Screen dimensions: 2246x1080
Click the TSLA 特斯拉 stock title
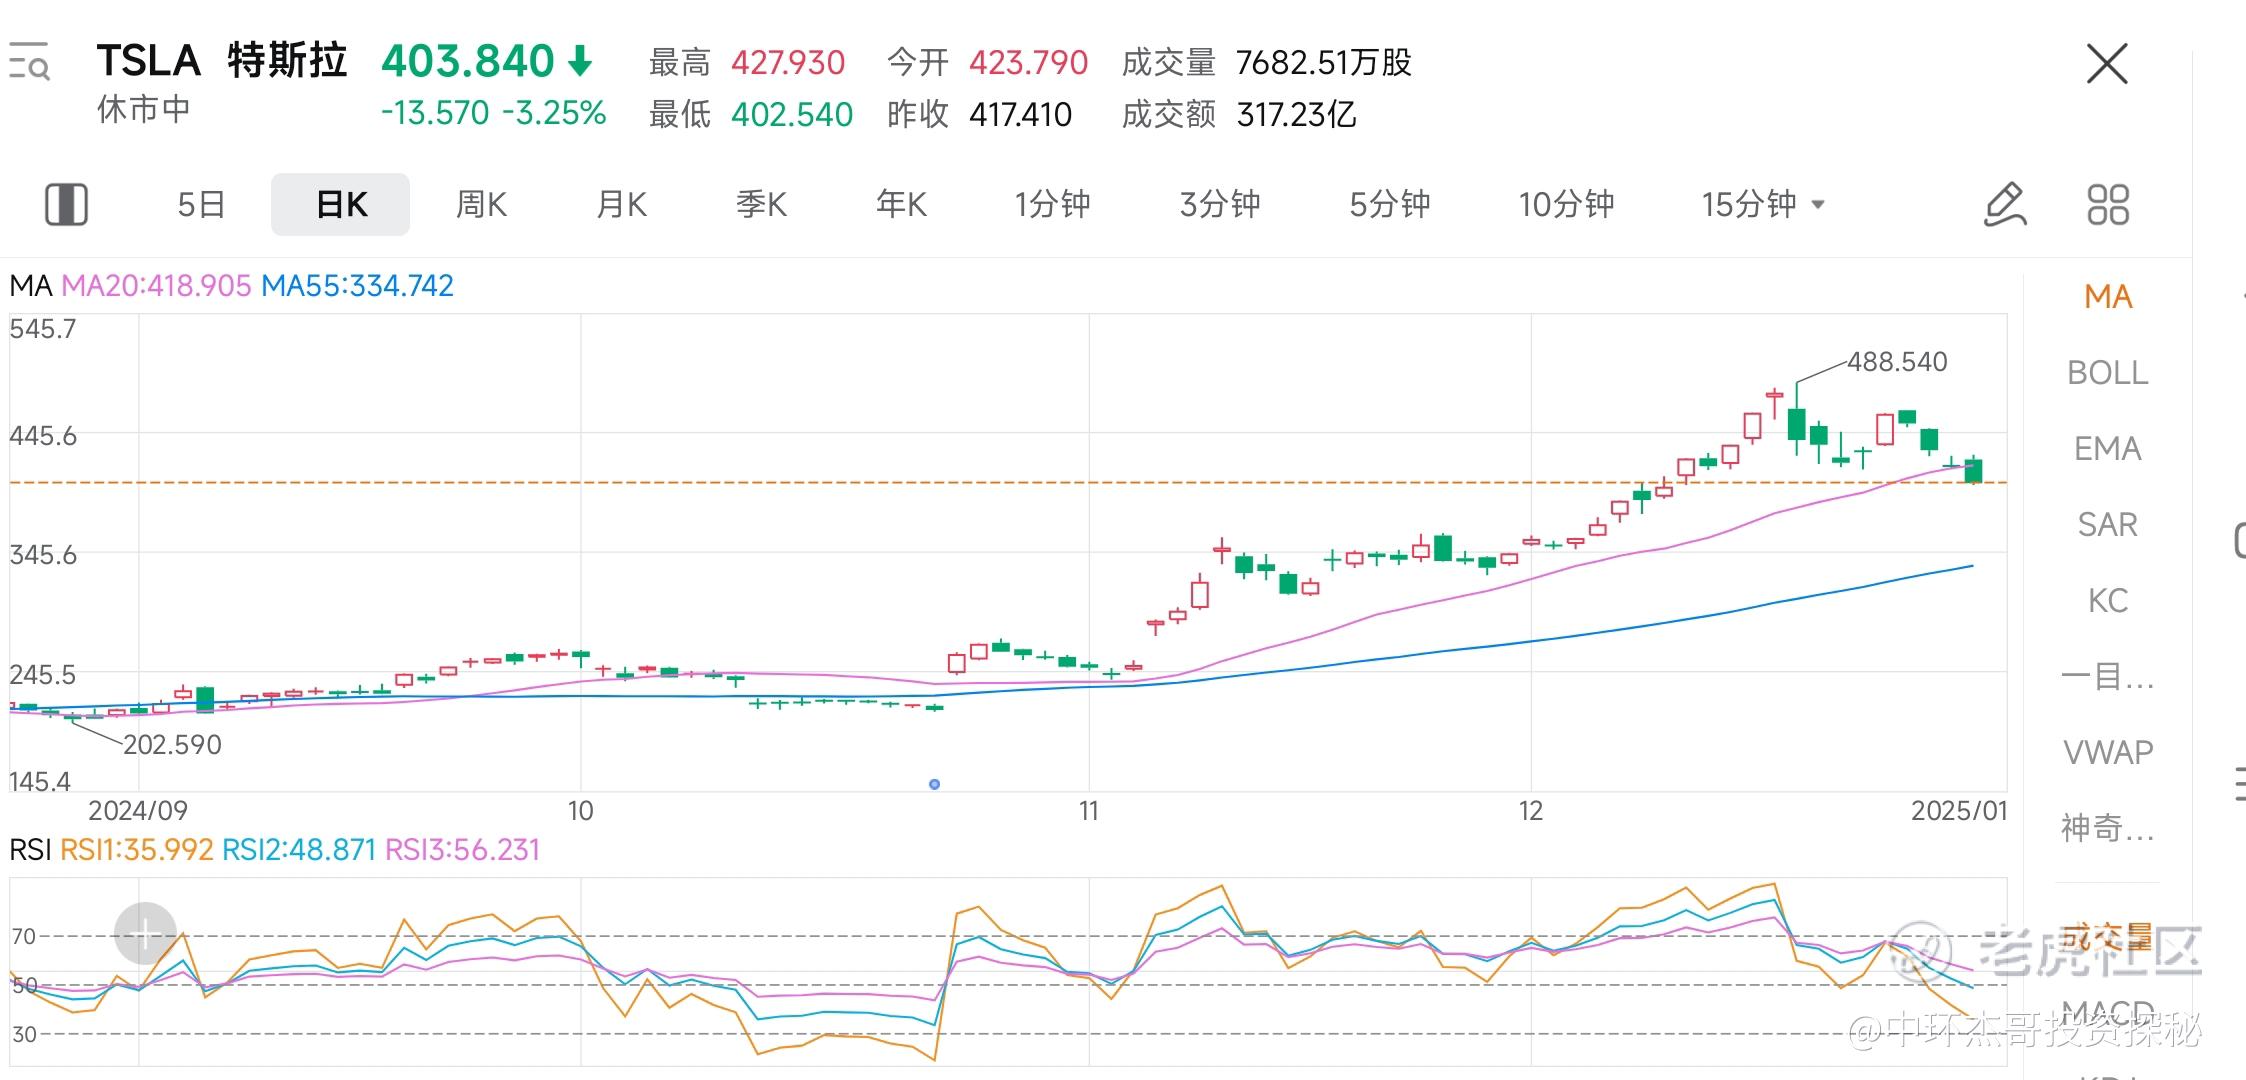pos(222,61)
